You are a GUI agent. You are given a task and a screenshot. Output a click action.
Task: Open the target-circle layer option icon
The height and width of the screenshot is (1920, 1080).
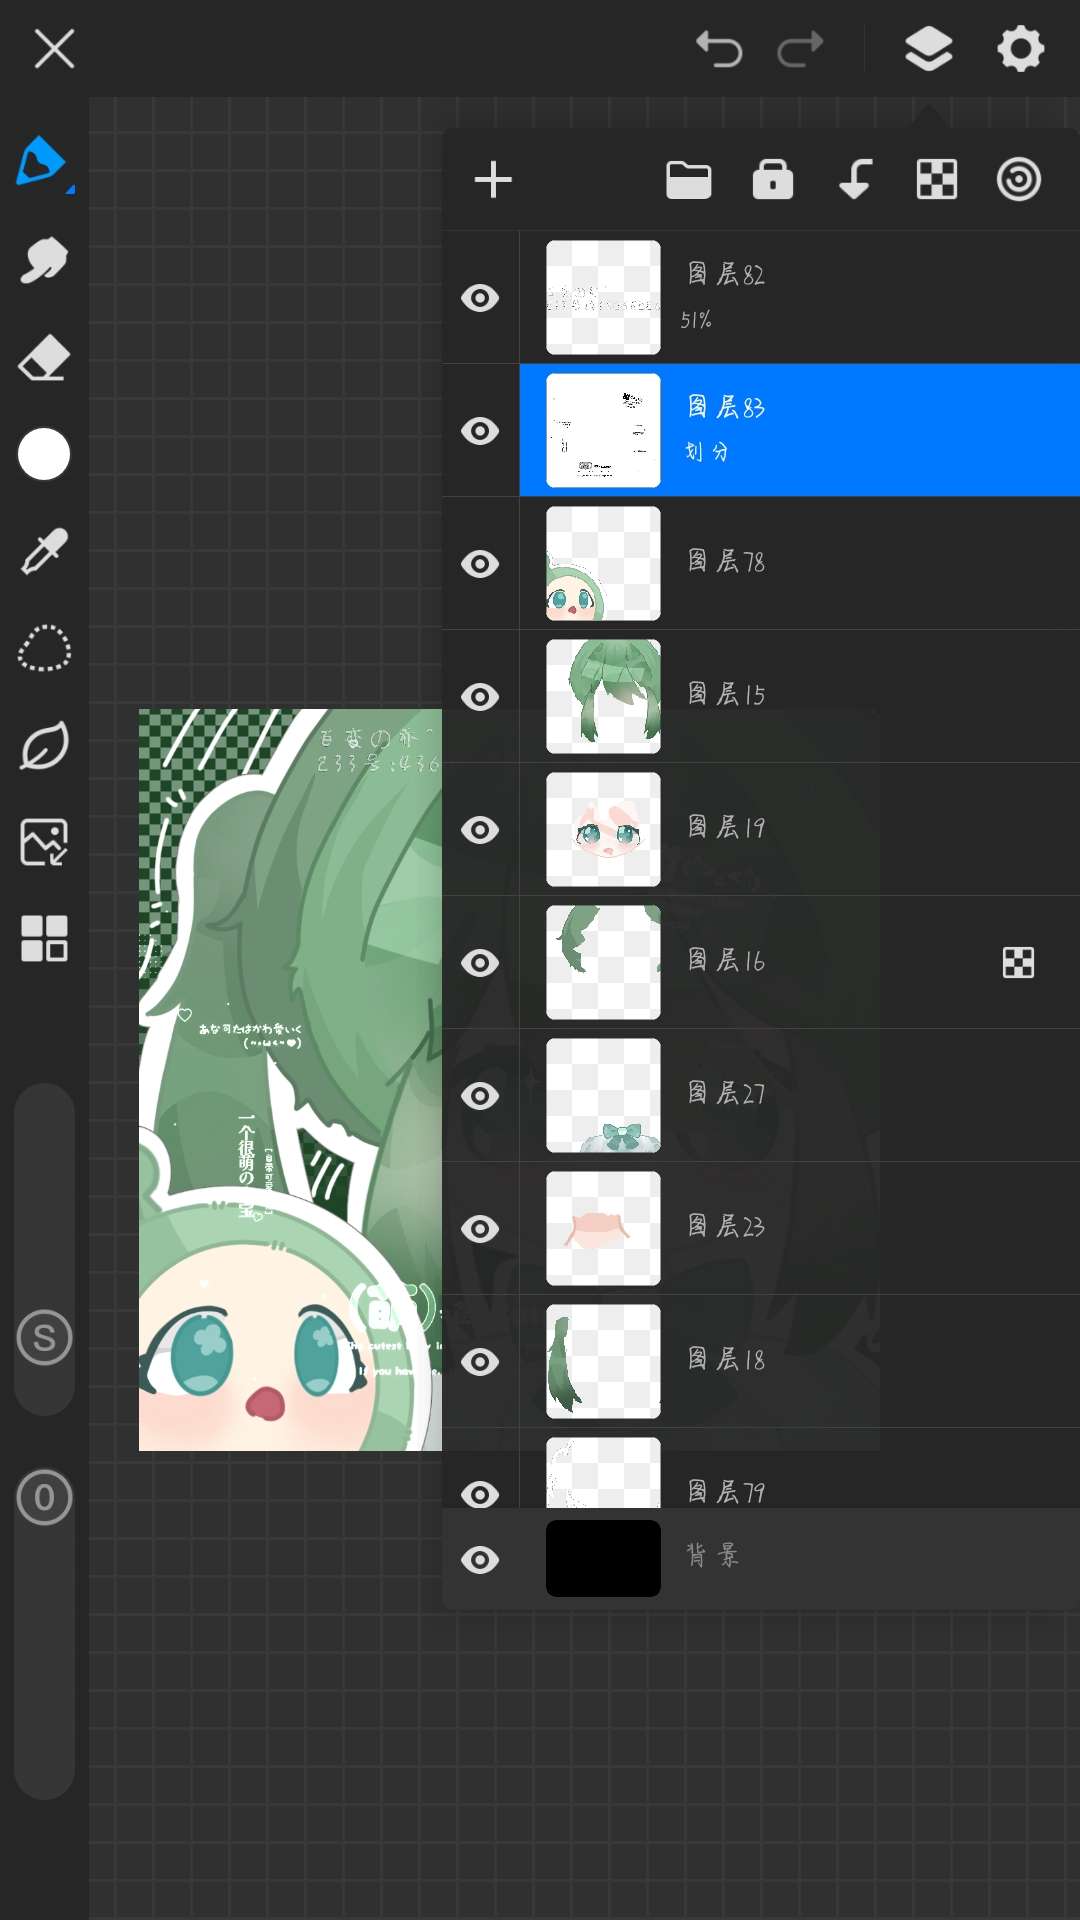[1019, 180]
